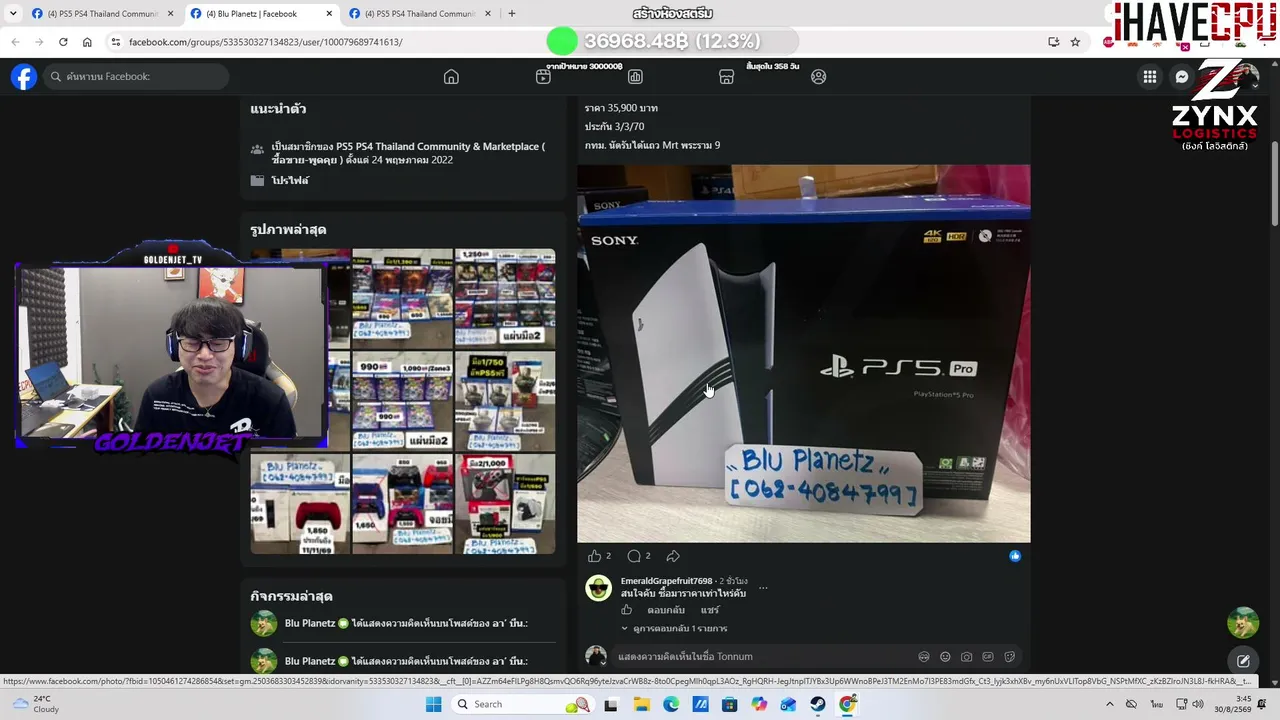The height and width of the screenshot is (720, 1280).
Task: Open the Facebook apps grid menu
Action: (x=1150, y=77)
